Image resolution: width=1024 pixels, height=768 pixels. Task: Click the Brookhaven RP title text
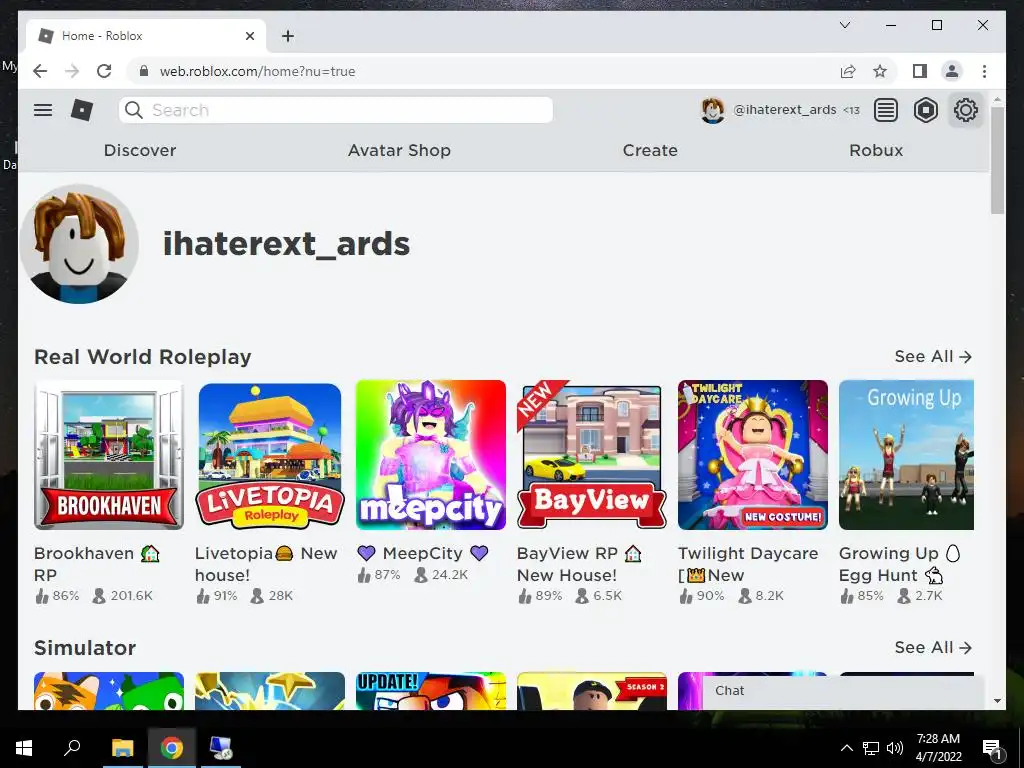click(x=97, y=564)
